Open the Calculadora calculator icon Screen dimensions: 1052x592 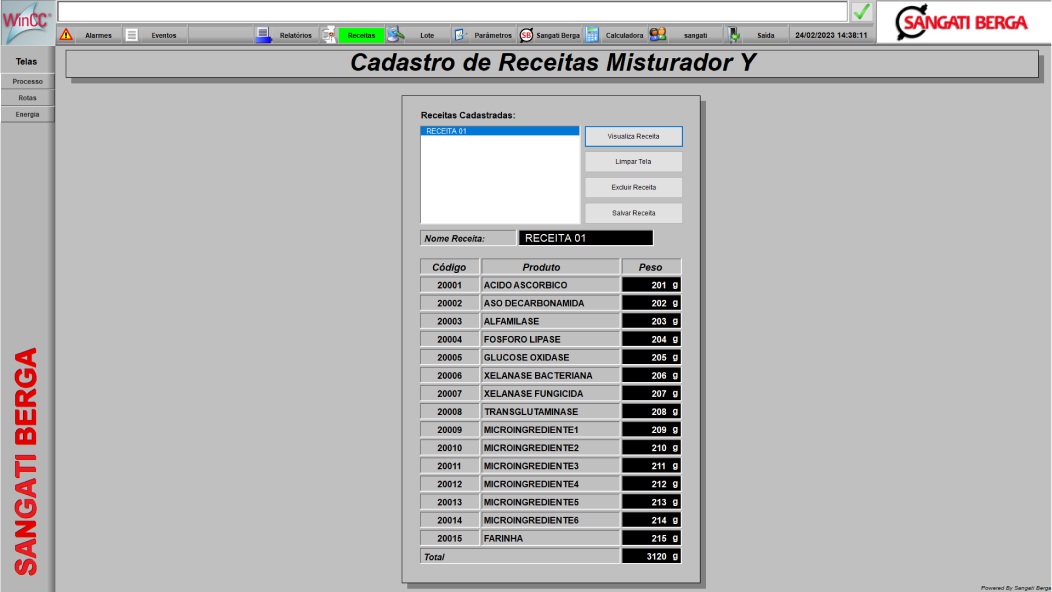[x=592, y=35]
